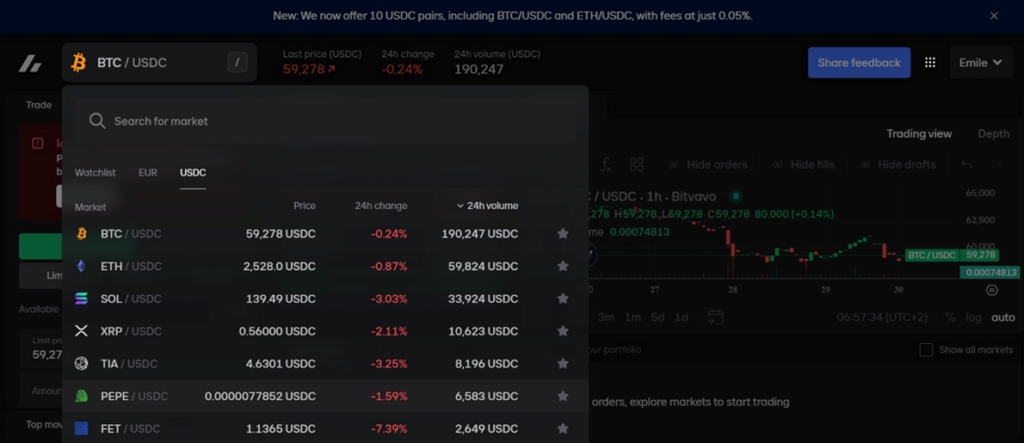Set chart range to 1d
The height and width of the screenshot is (443, 1024).
pos(681,317)
